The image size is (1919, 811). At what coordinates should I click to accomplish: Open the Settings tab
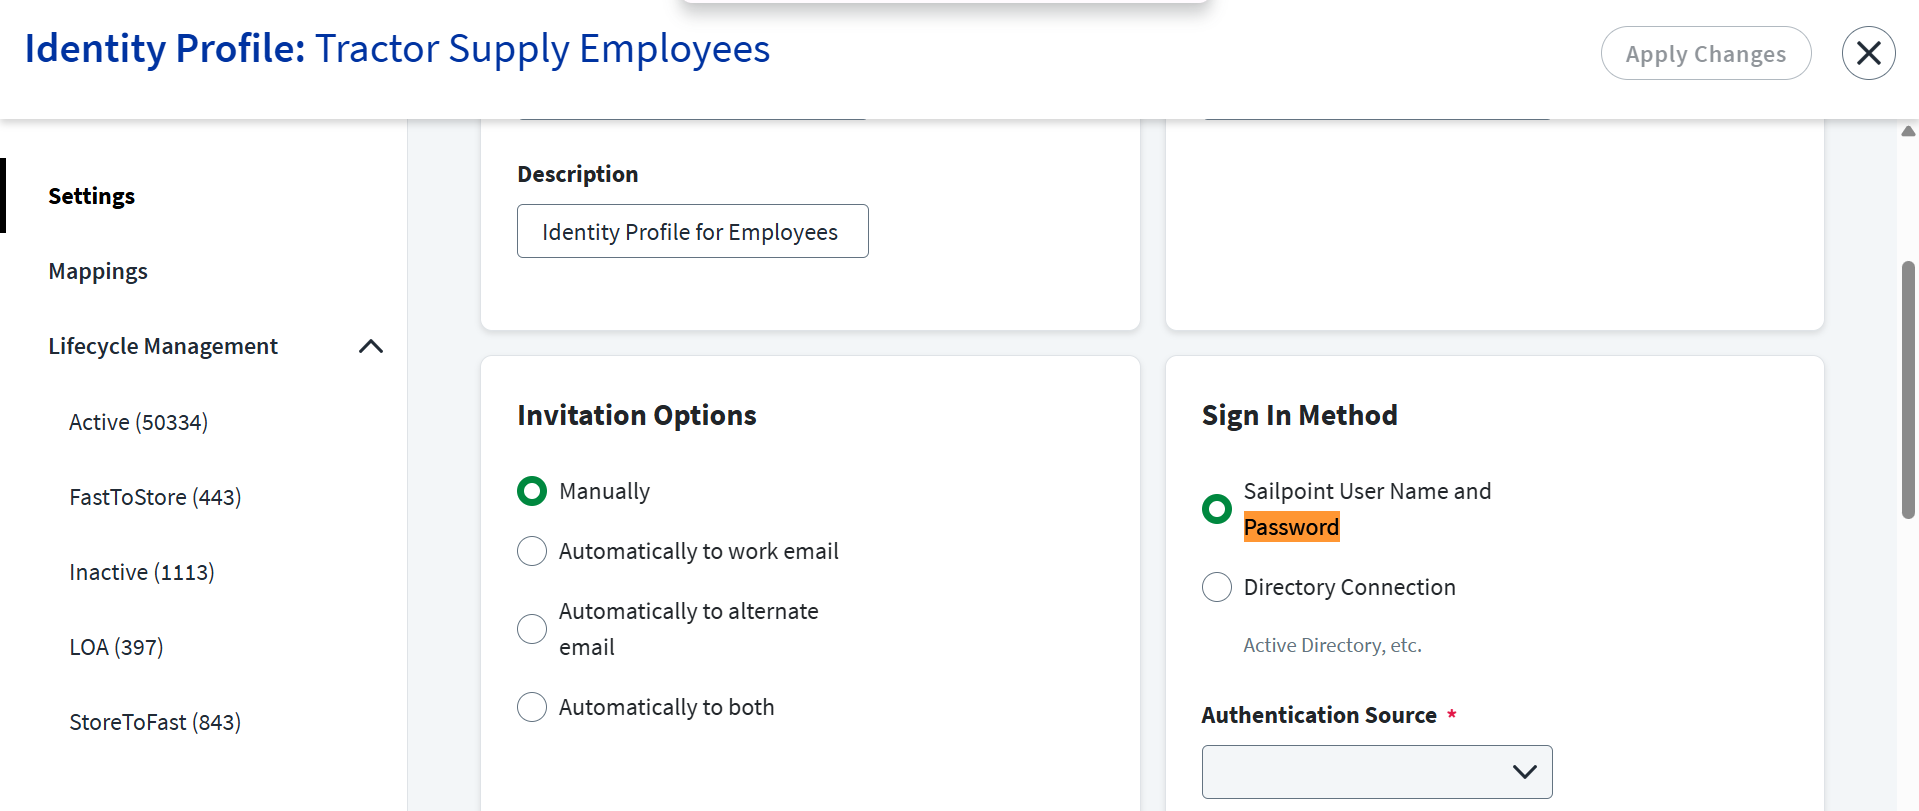[92, 196]
